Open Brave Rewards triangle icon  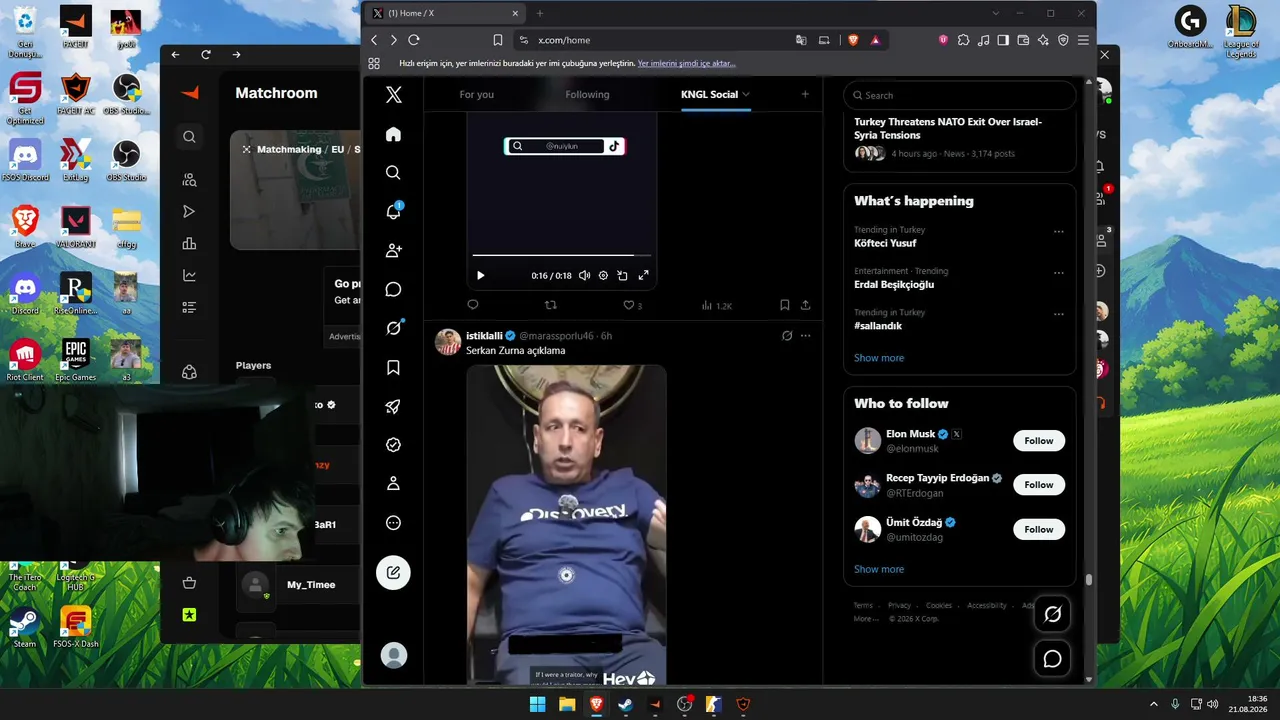875,40
